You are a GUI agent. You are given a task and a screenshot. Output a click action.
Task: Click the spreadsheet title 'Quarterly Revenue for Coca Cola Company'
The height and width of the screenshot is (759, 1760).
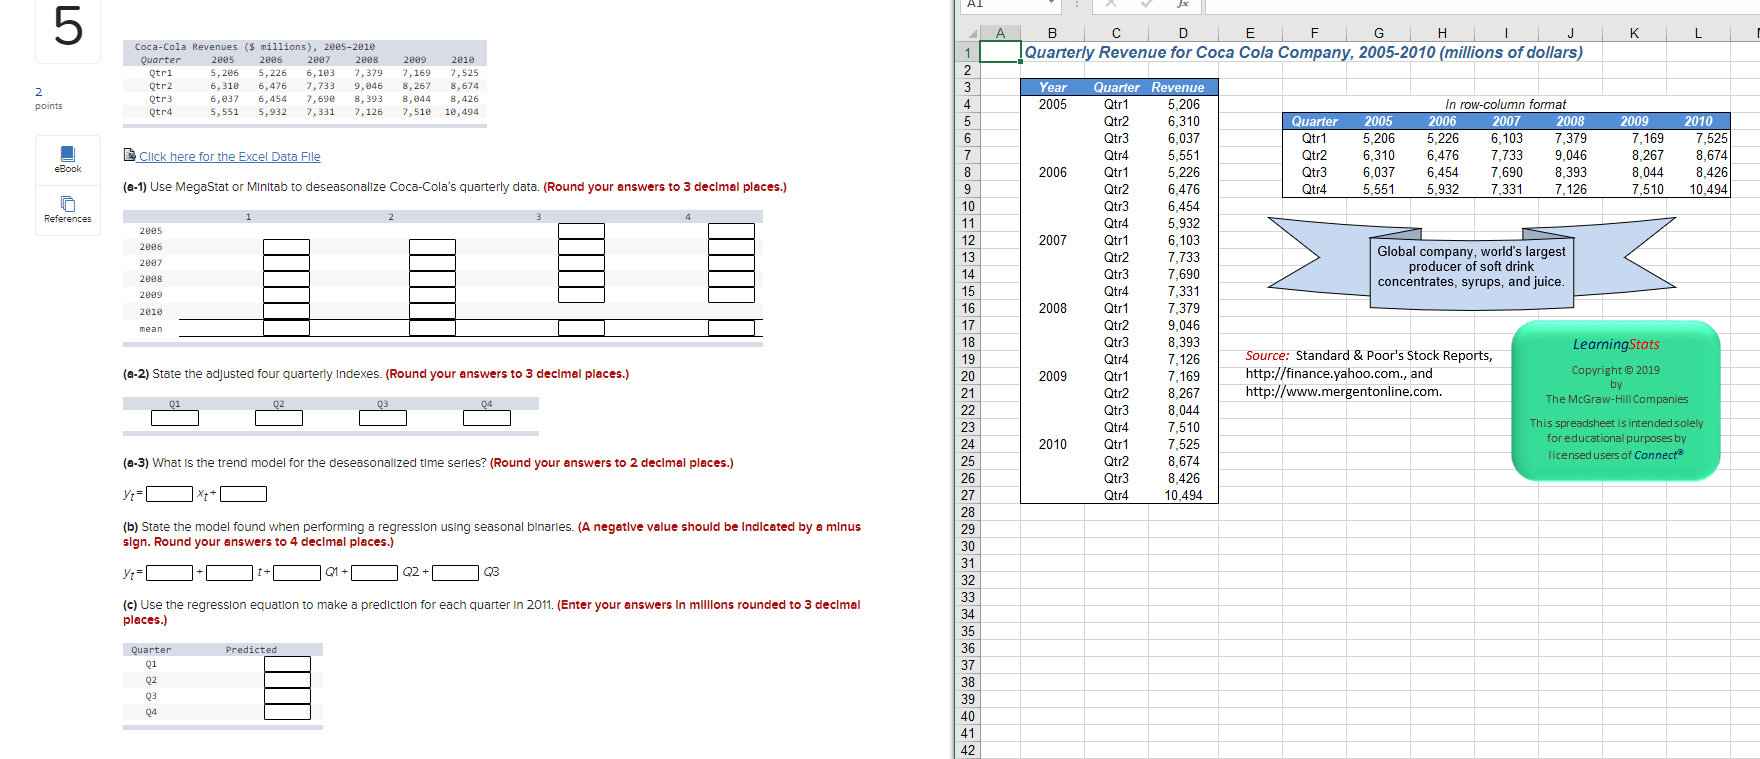pyautogui.click(x=1304, y=52)
